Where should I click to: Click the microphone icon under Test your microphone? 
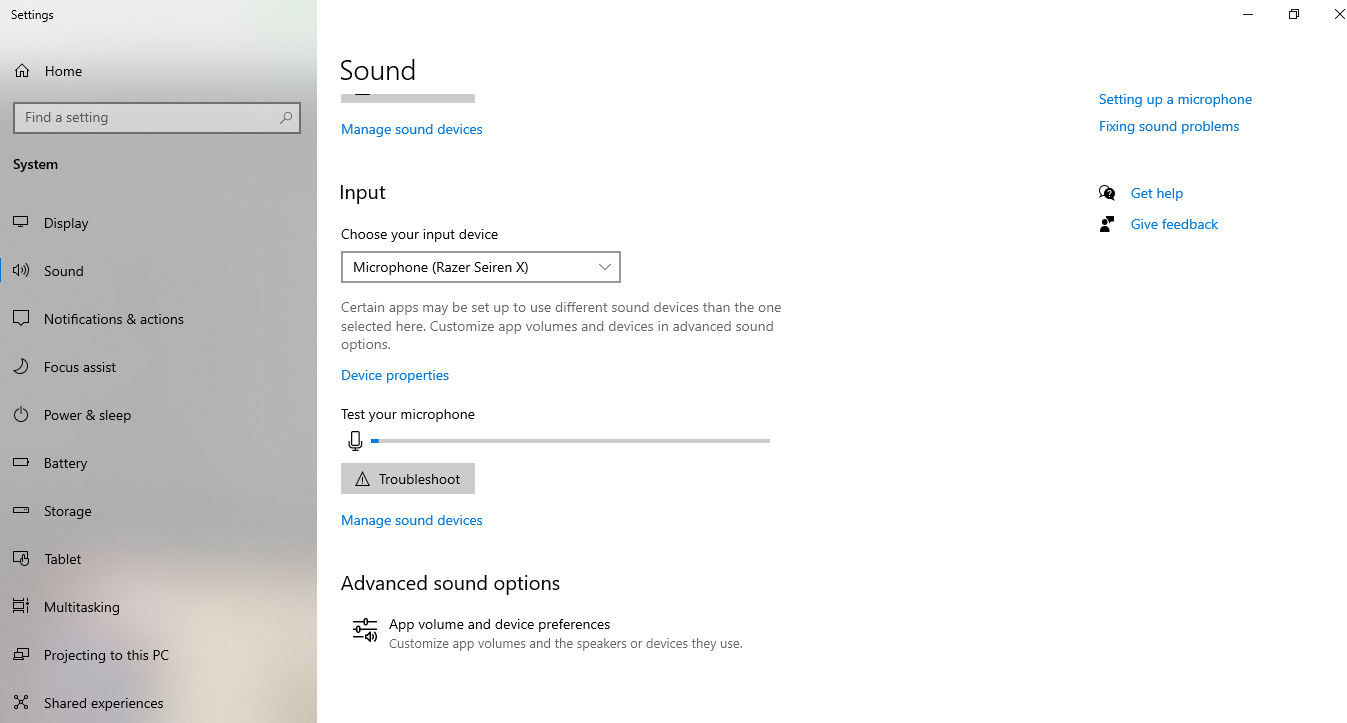(x=355, y=441)
